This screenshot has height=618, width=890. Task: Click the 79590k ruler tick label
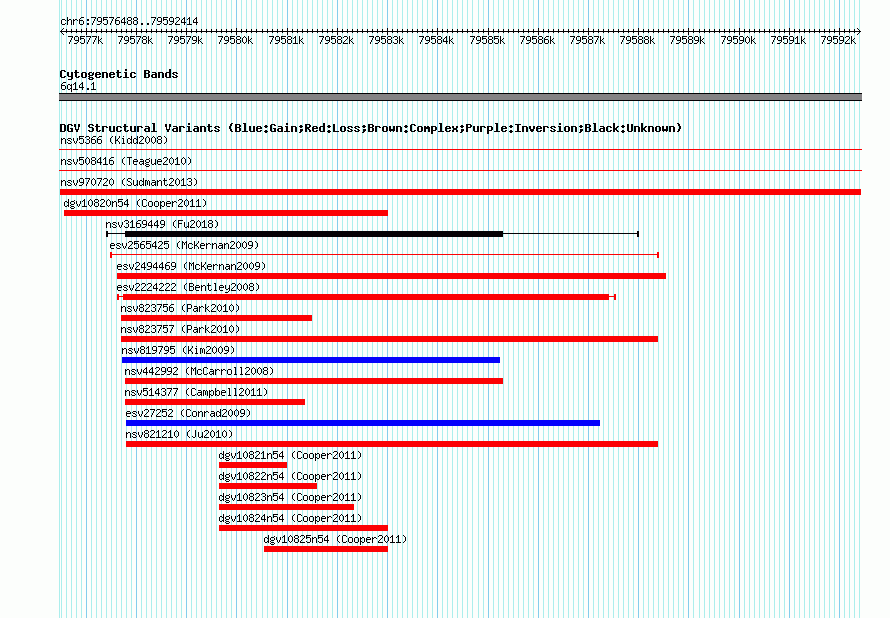click(x=738, y=40)
